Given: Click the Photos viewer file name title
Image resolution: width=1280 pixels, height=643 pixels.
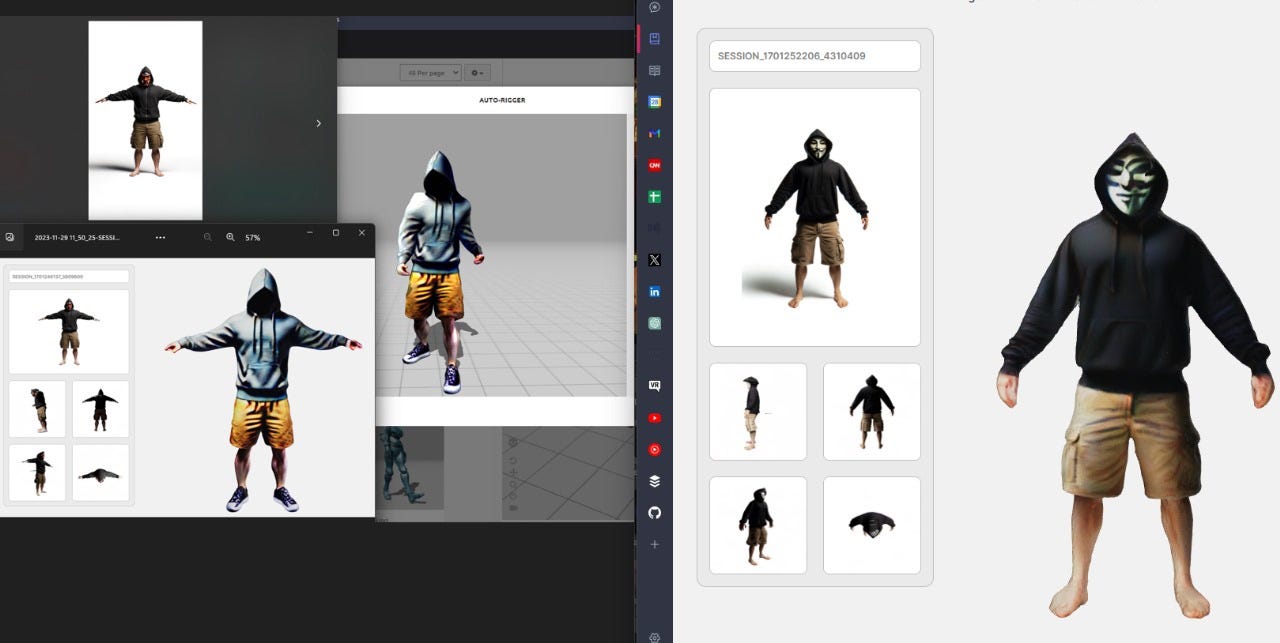Looking at the screenshot, I should [77, 238].
